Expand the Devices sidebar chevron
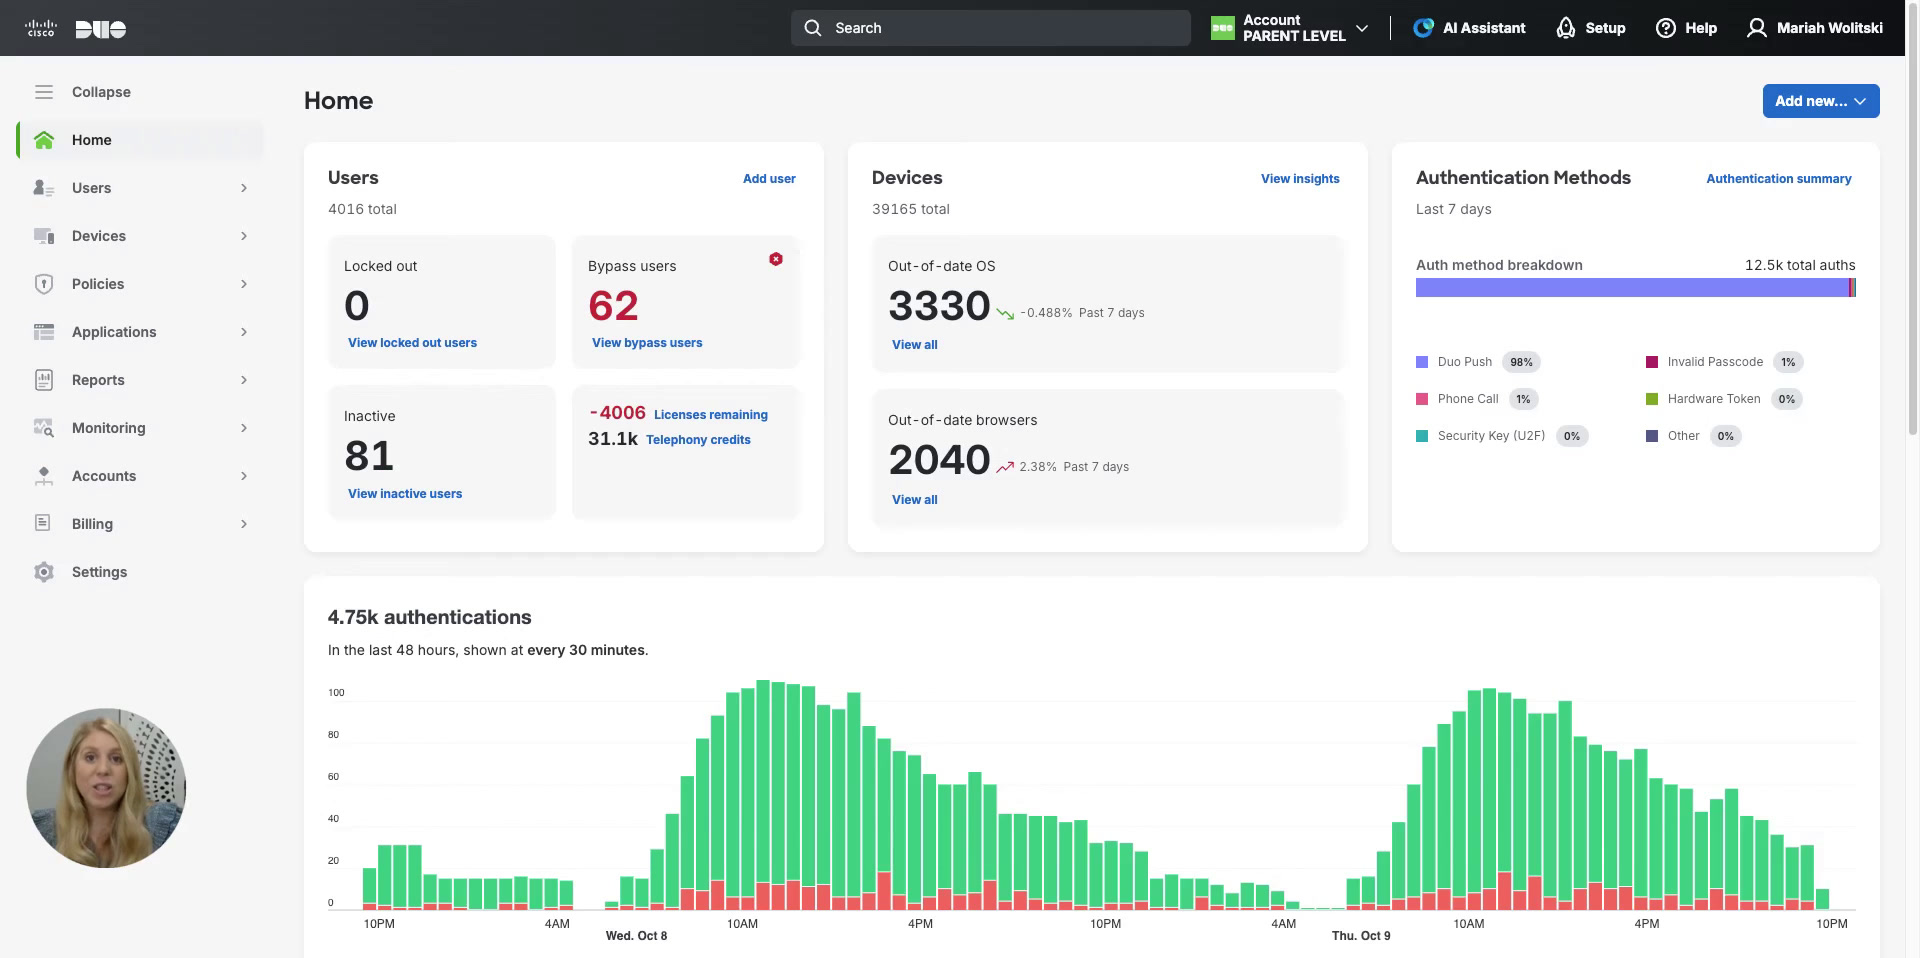The height and width of the screenshot is (958, 1920). click(x=244, y=236)
